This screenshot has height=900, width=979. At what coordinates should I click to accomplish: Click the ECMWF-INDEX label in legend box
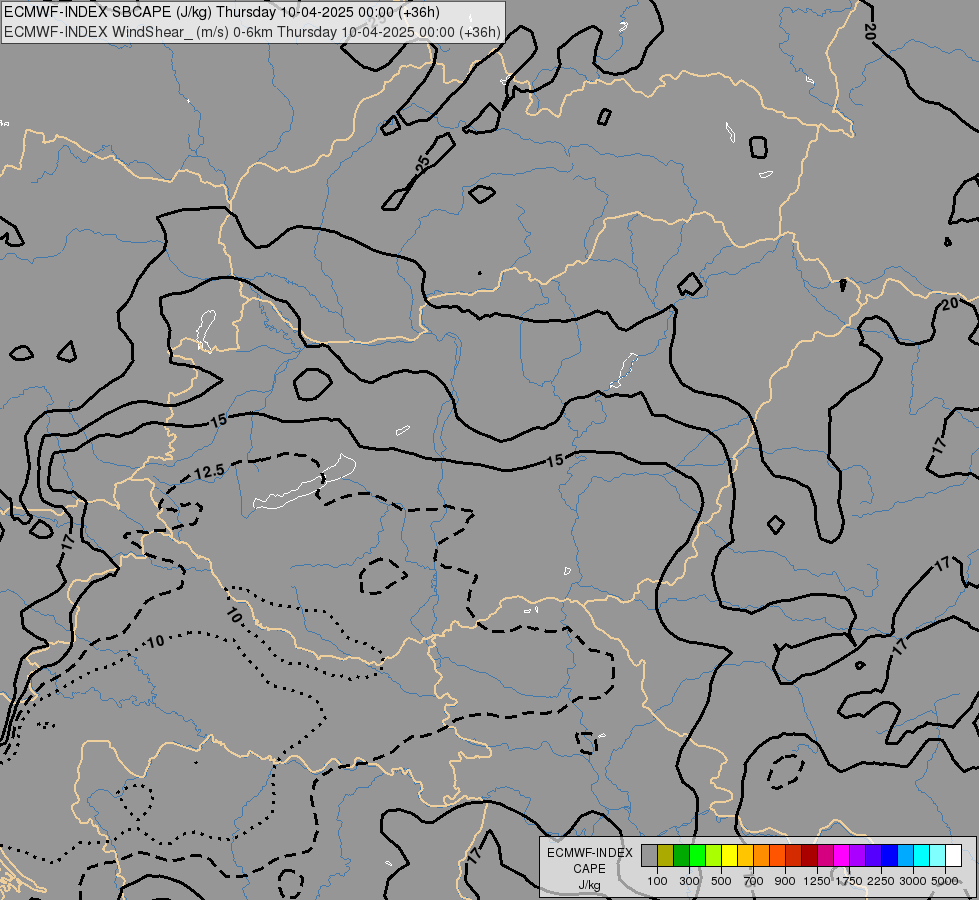click(x=589, y=853)
